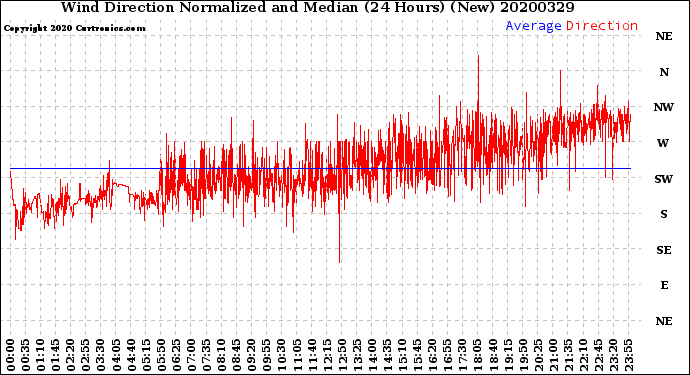The image size is (690, 375).
Task: Click the bottom 'NE' axis label
Action: point(664,321)
